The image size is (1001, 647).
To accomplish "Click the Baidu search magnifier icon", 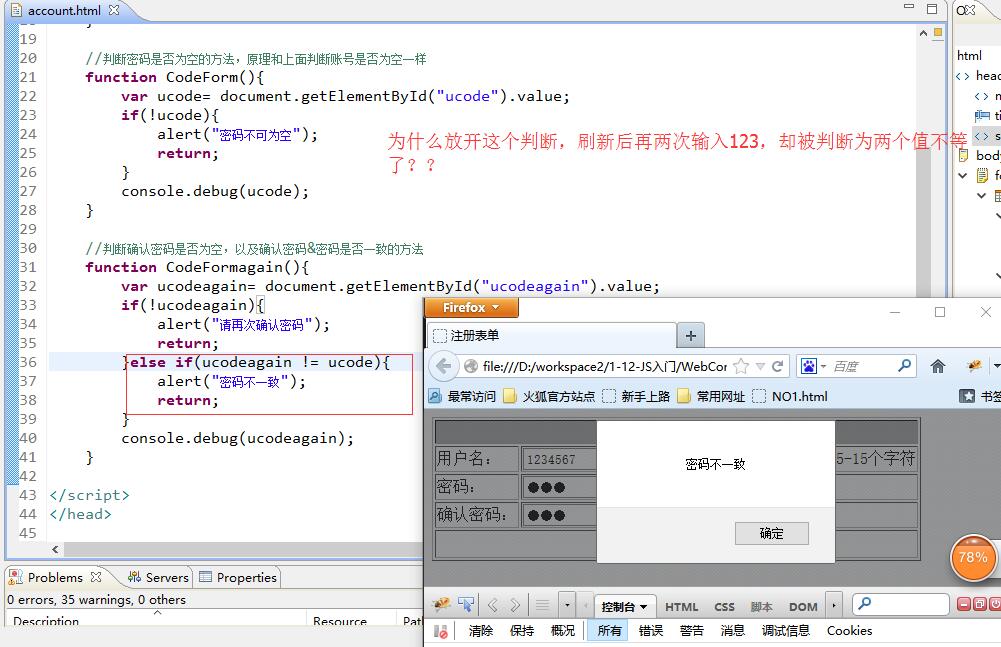I will coord(904,366).
